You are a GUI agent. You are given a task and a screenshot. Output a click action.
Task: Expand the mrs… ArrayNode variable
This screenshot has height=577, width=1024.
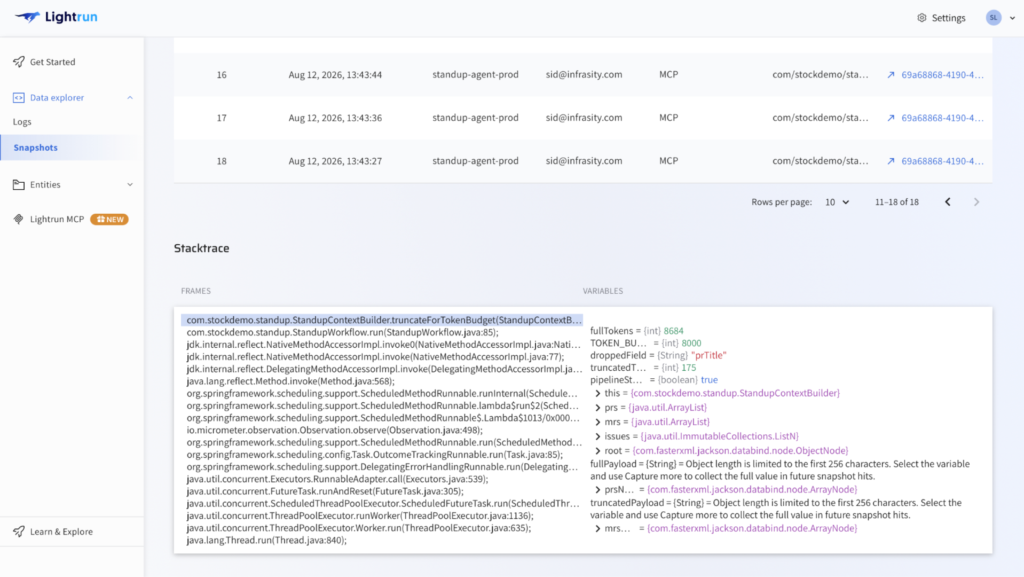[x=598, y=529]
